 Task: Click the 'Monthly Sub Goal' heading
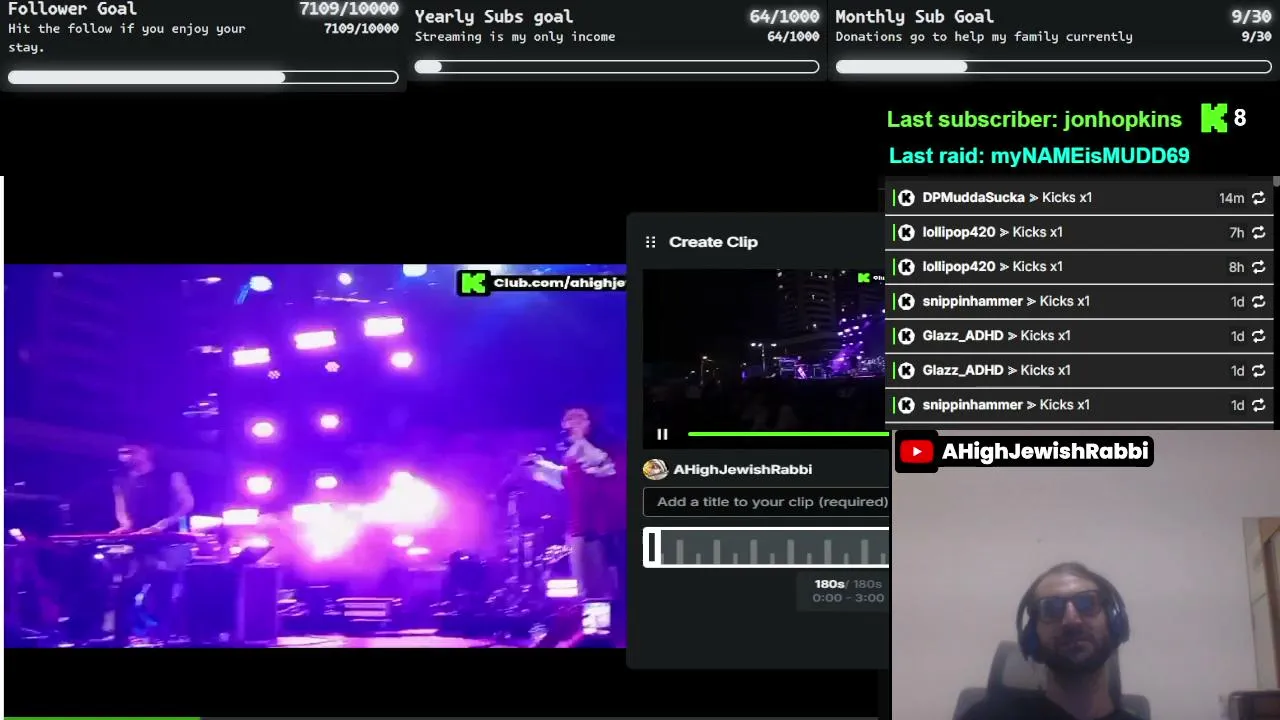click(914, 17)
